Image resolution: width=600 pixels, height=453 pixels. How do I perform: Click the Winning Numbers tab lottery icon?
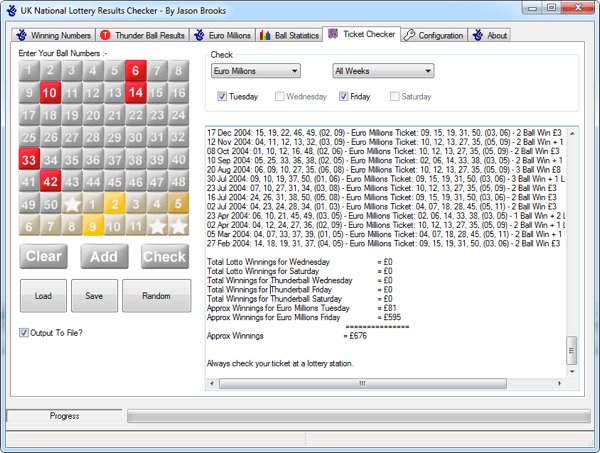[x=21, y=35]
